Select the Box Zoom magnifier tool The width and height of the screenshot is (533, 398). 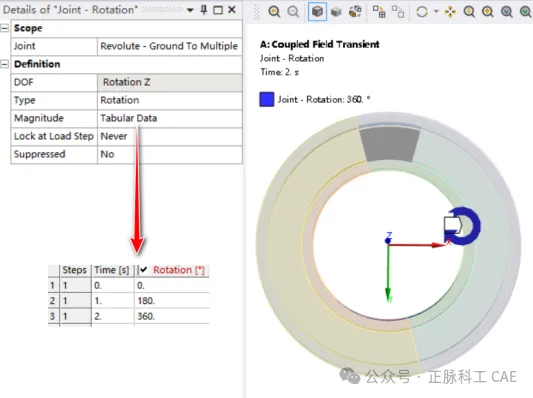488,12
